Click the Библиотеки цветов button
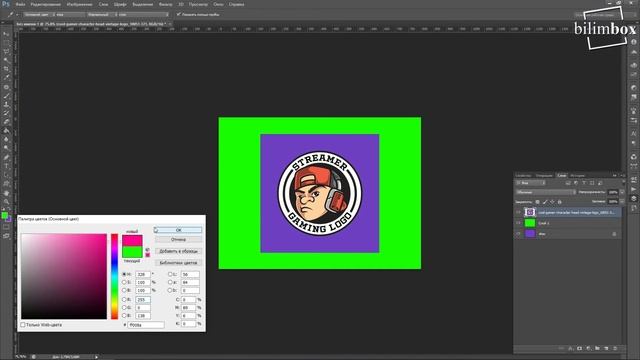Viewport: 640px width, 360px height. tap(178, 263)
